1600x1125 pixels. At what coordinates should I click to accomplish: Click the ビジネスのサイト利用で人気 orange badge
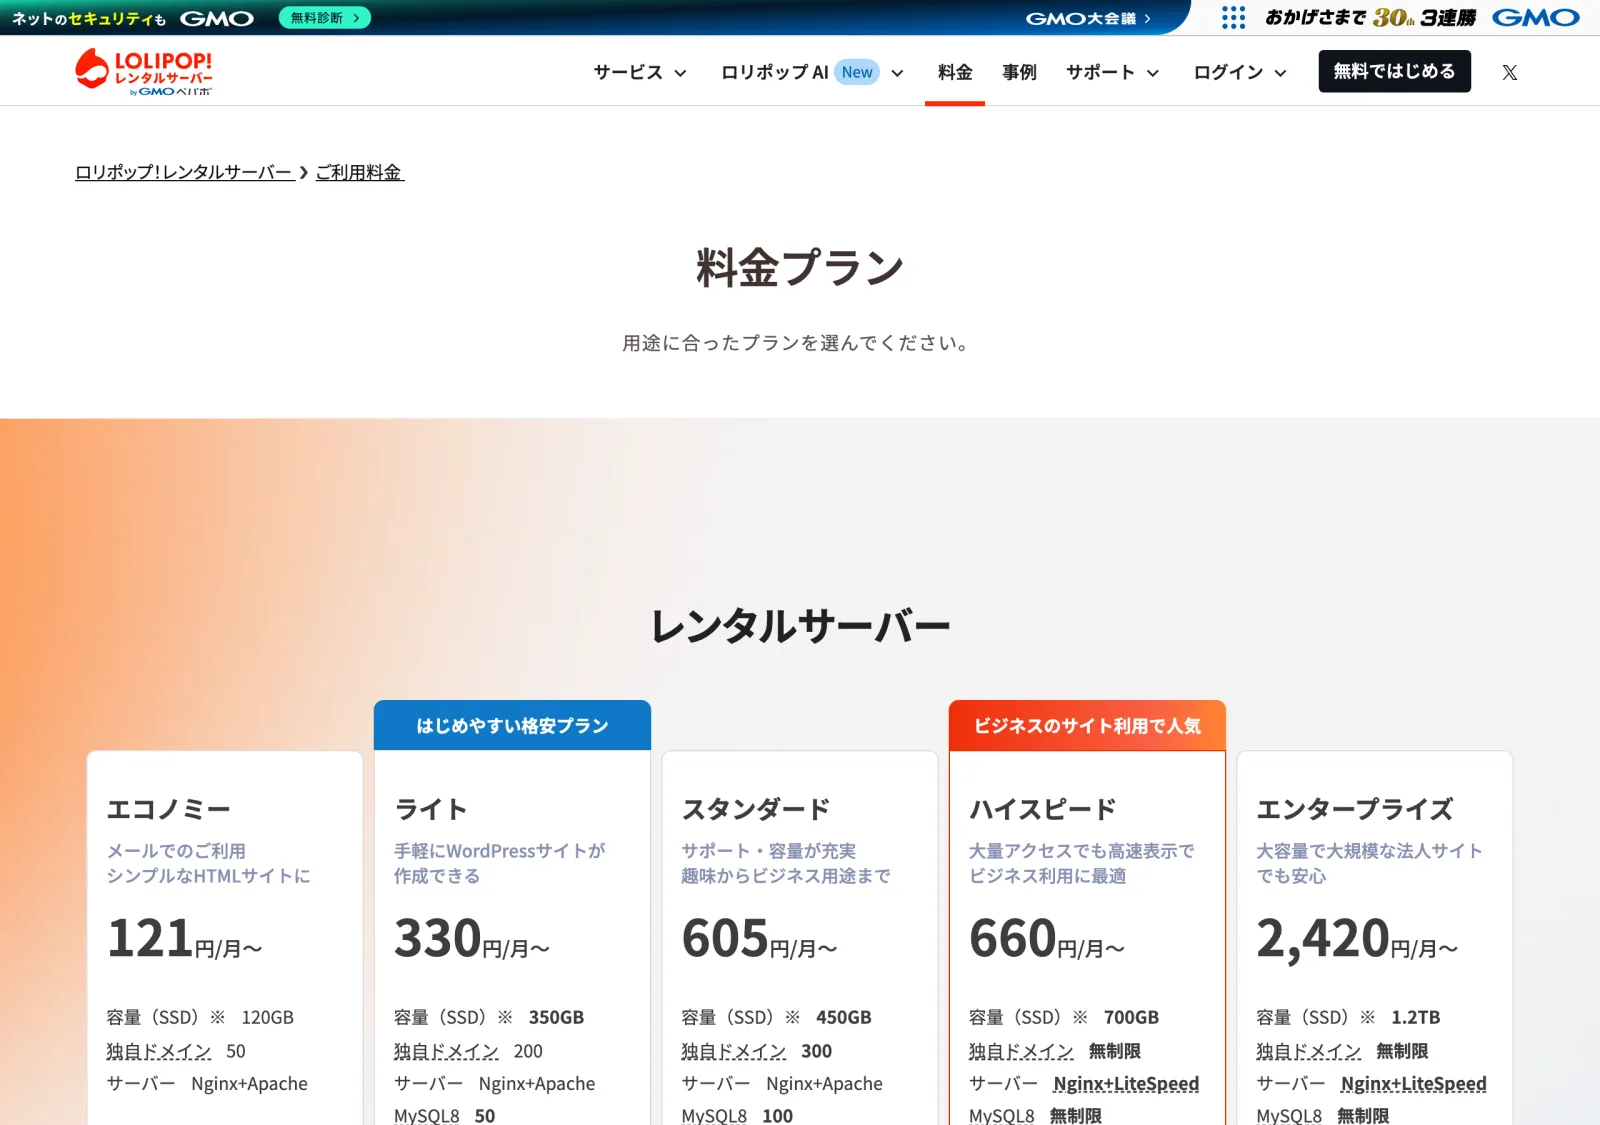click(1087, 725)
